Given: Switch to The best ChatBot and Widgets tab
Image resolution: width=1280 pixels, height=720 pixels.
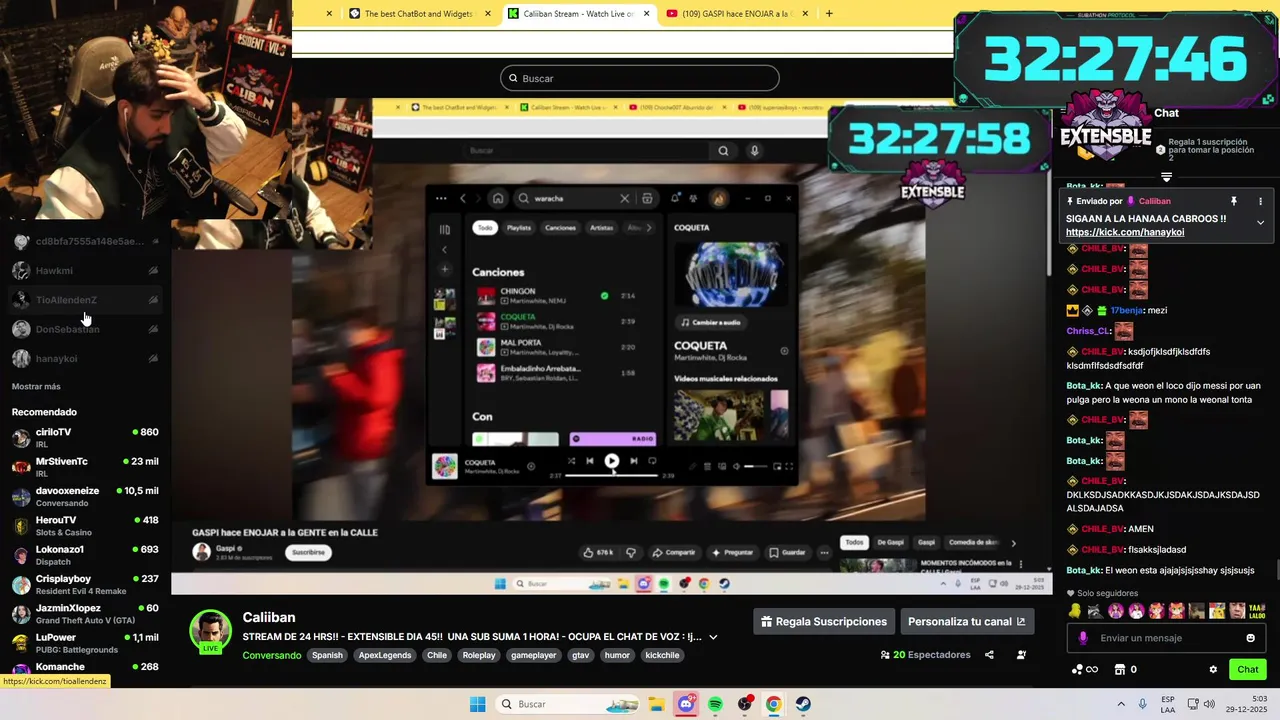Looking at the screenshot, I should [419, 14].
